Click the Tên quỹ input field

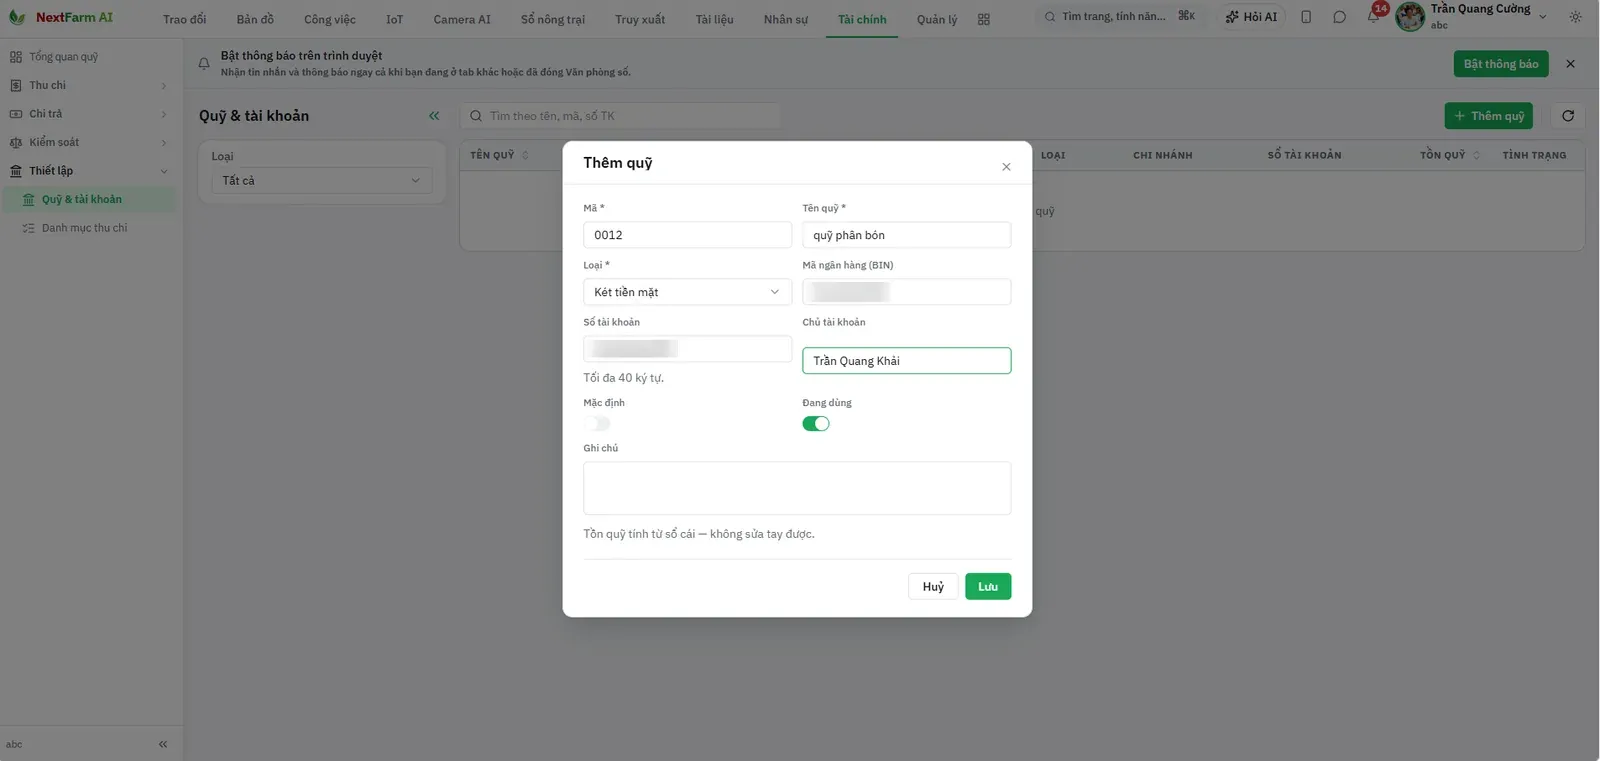point(906,235)
